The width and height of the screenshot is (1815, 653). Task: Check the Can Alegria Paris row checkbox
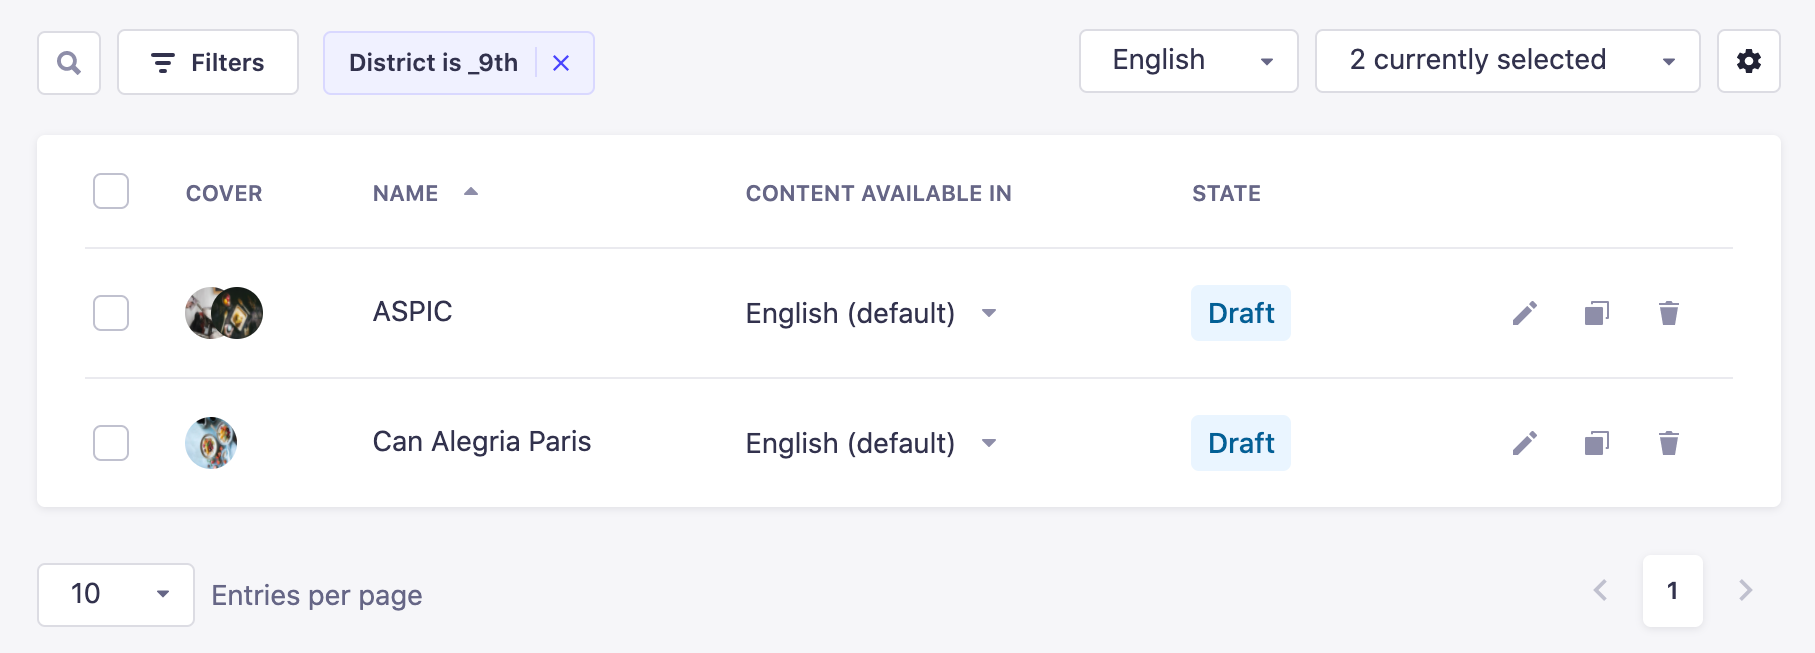[111, 443]
